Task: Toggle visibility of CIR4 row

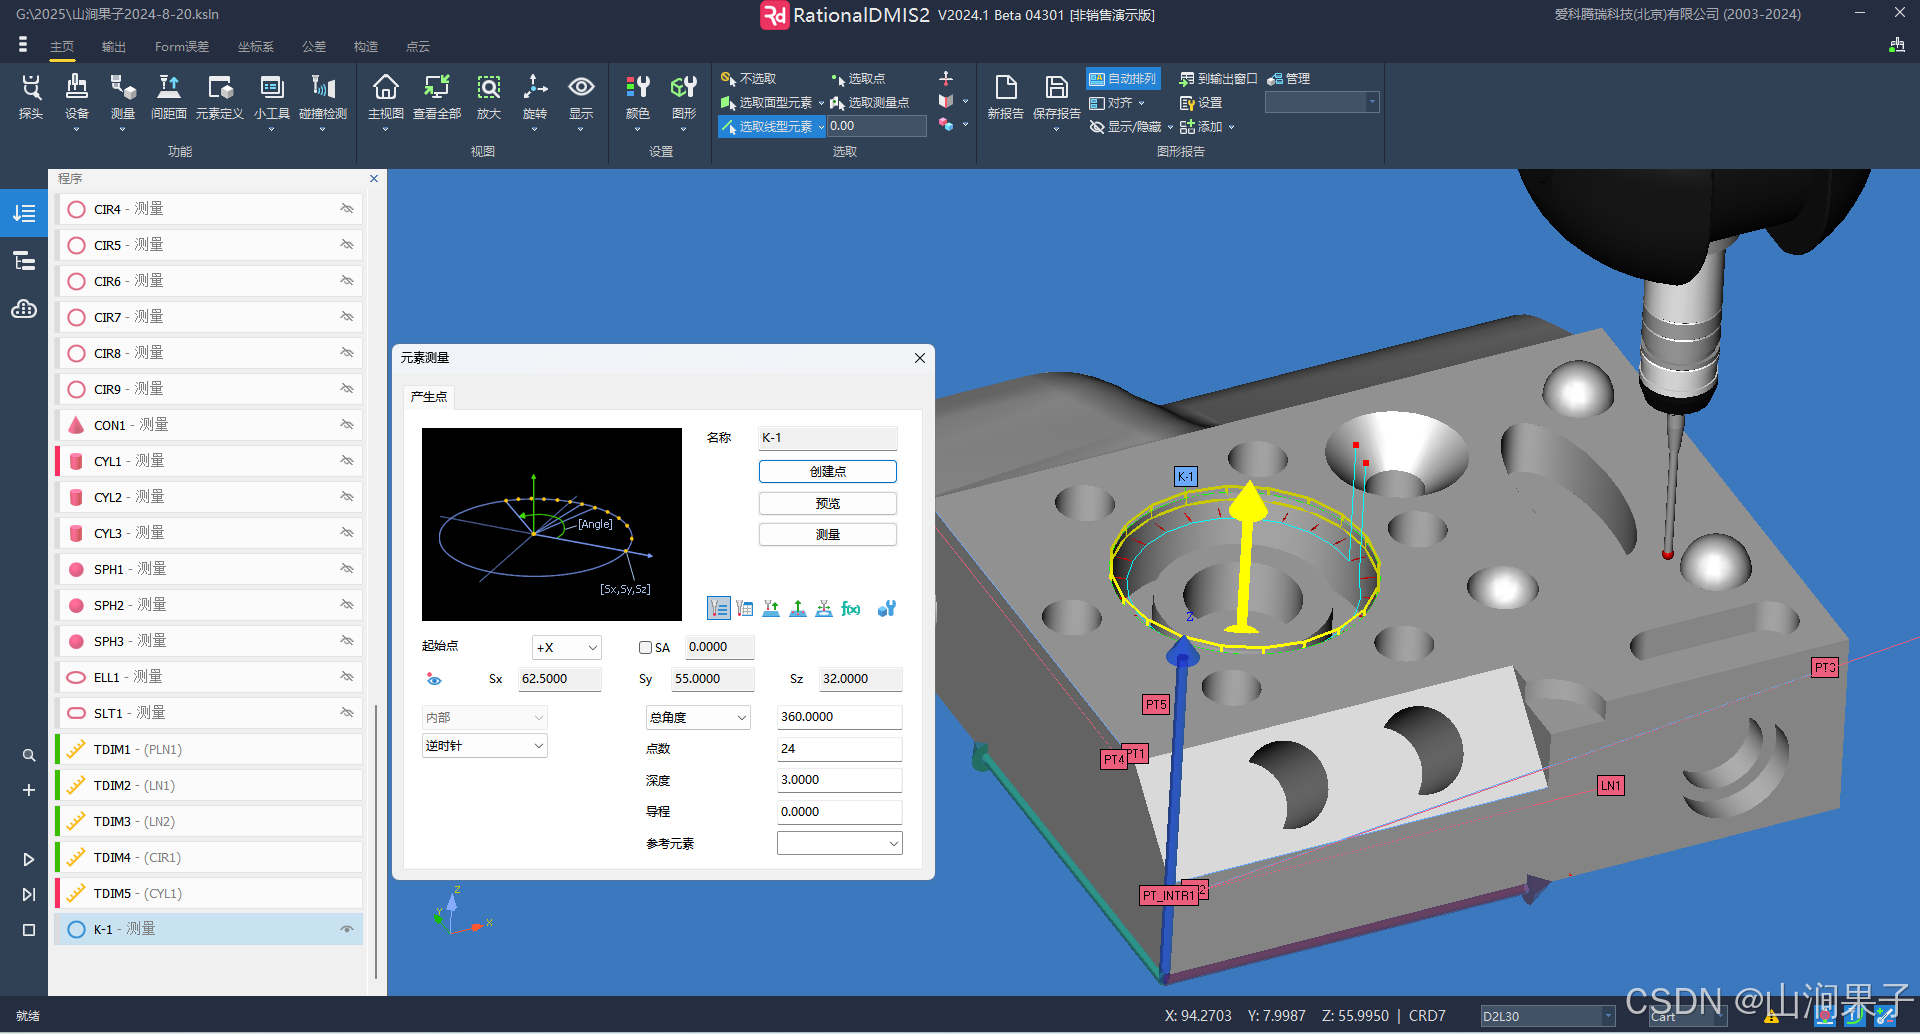Action: tap(347, 209)
